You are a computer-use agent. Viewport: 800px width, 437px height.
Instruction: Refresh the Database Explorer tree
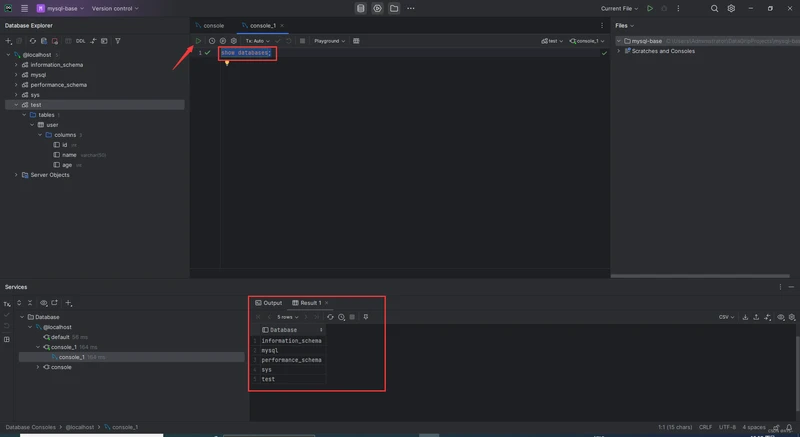pos(33,41)
